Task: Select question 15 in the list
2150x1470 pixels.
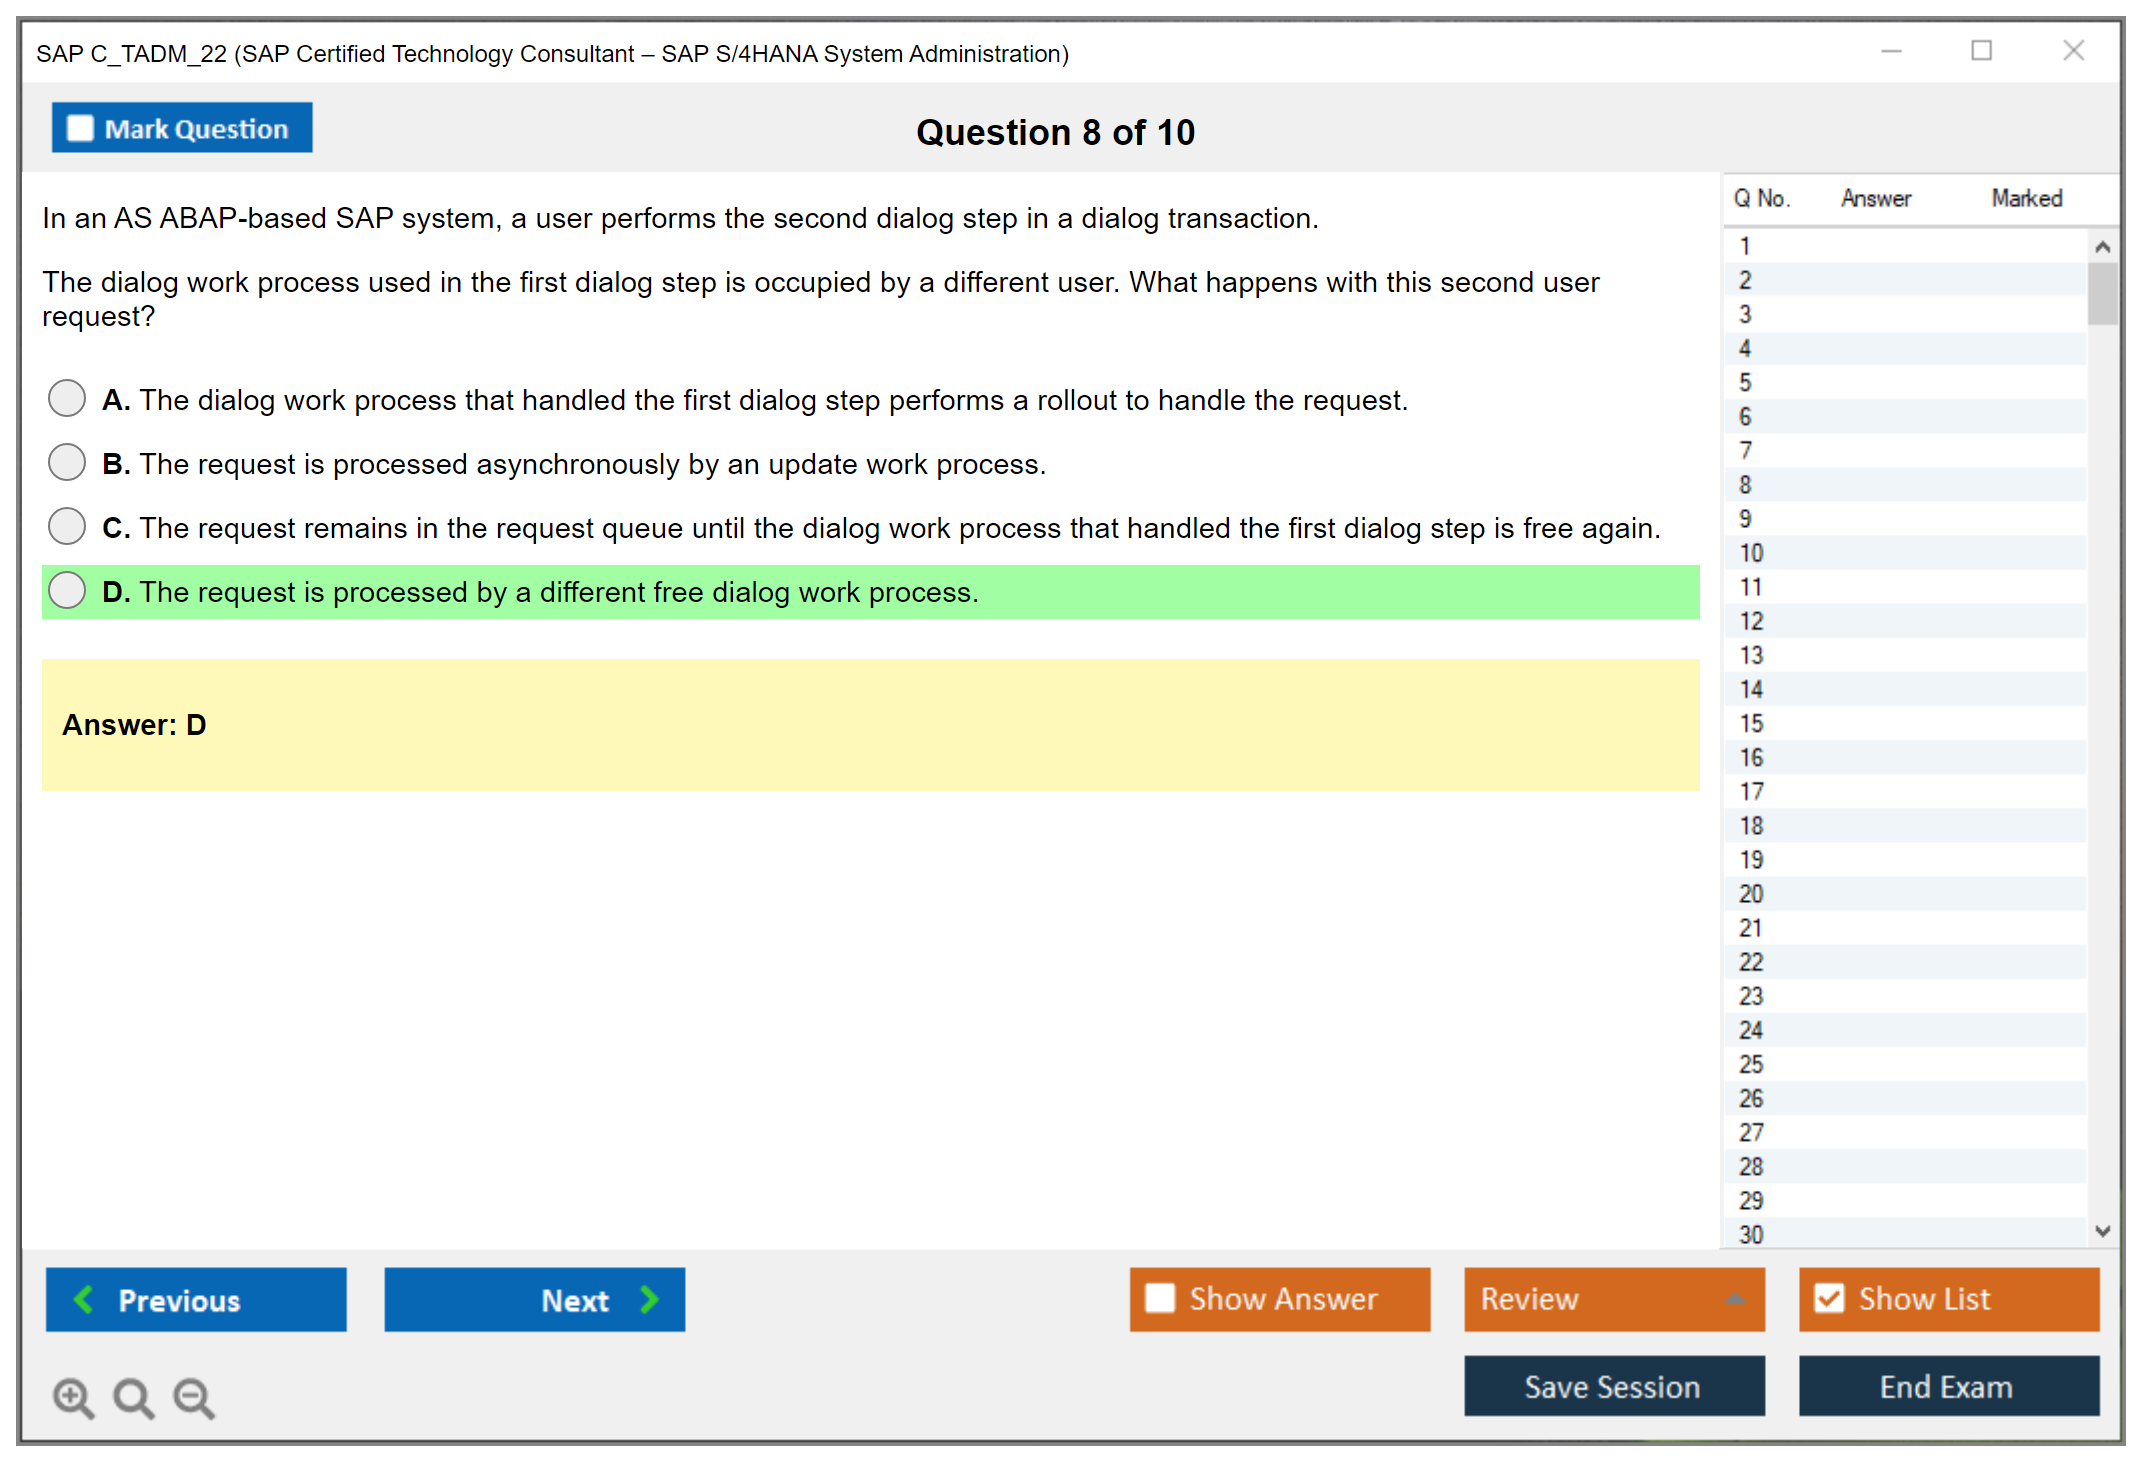Action: point(1751,723)
